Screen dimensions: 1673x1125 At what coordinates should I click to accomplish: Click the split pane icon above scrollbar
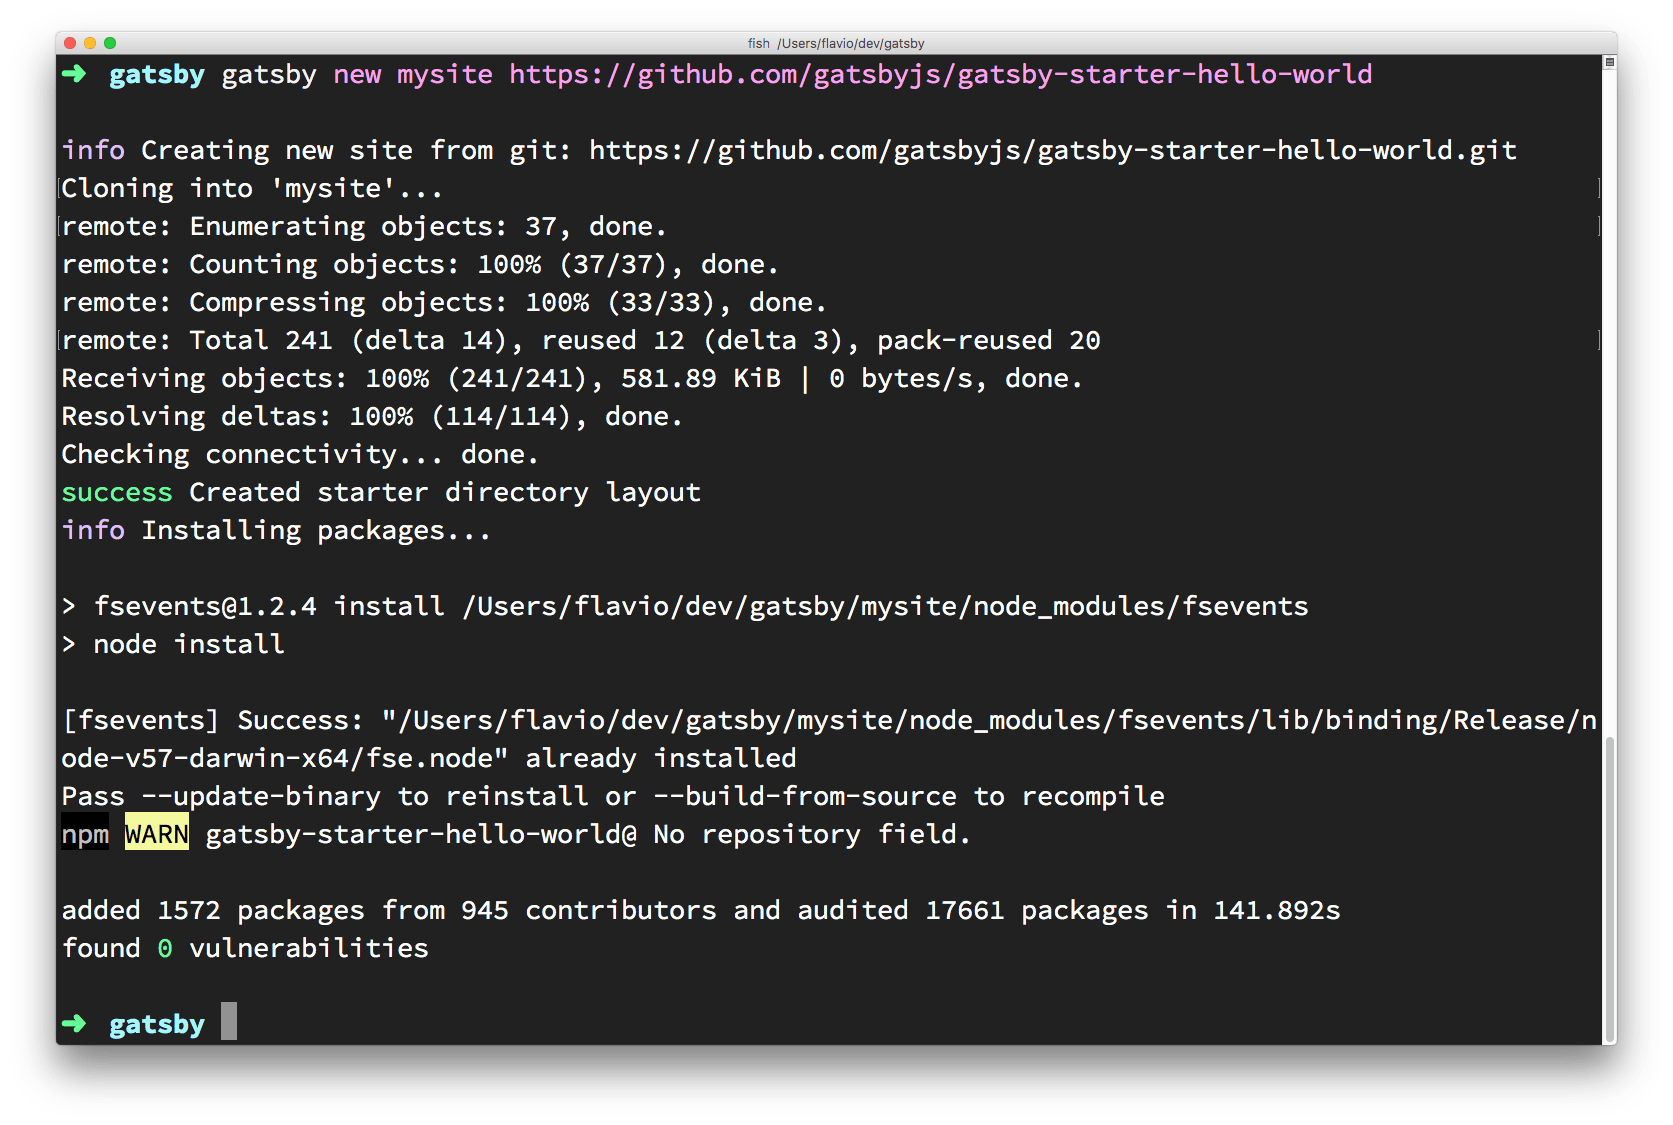1609,62
